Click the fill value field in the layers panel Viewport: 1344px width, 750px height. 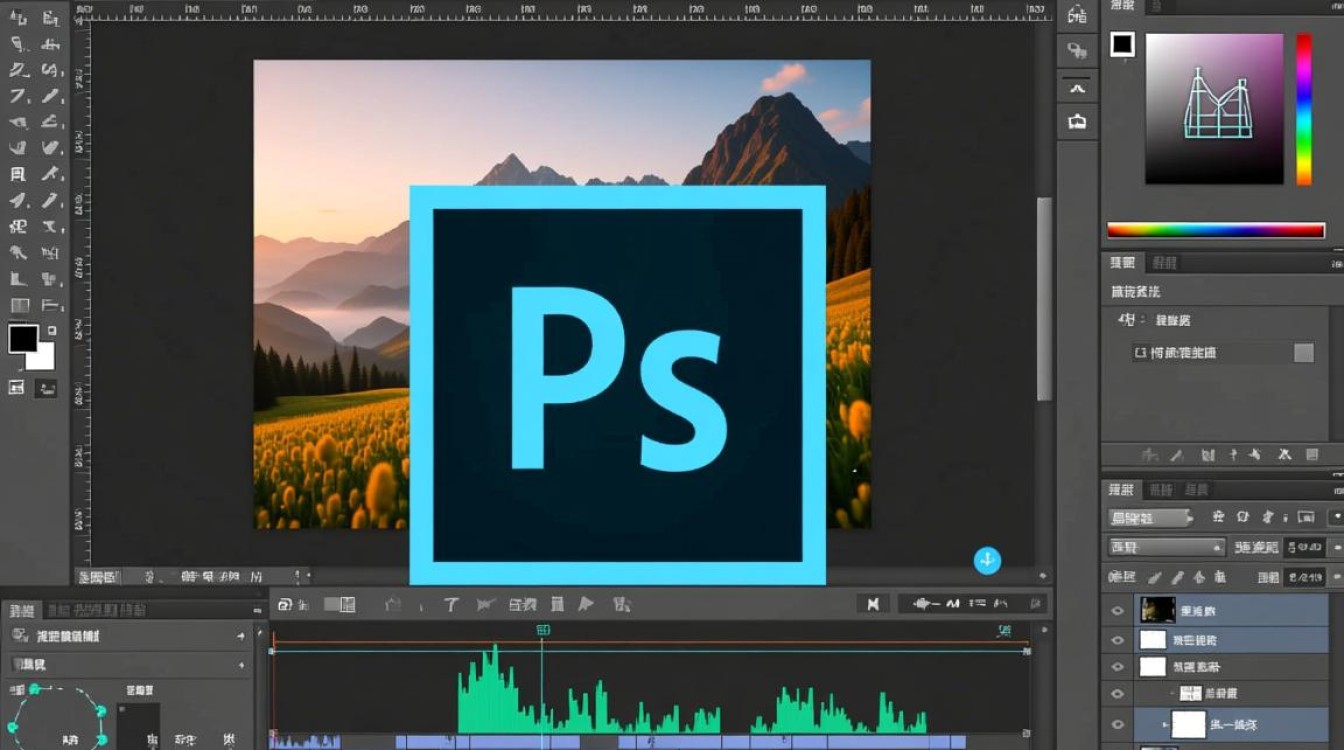coord(1305,577)
